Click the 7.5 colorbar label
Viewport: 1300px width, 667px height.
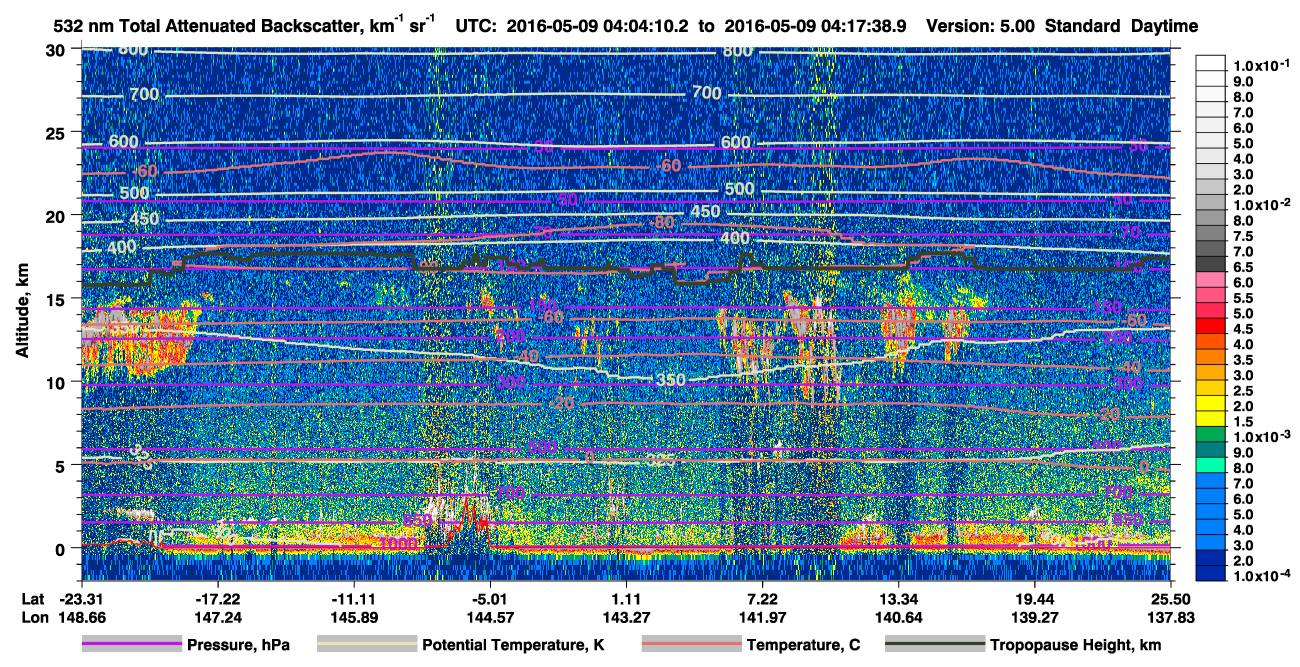pyautogui.click(x=1242, y=236)
